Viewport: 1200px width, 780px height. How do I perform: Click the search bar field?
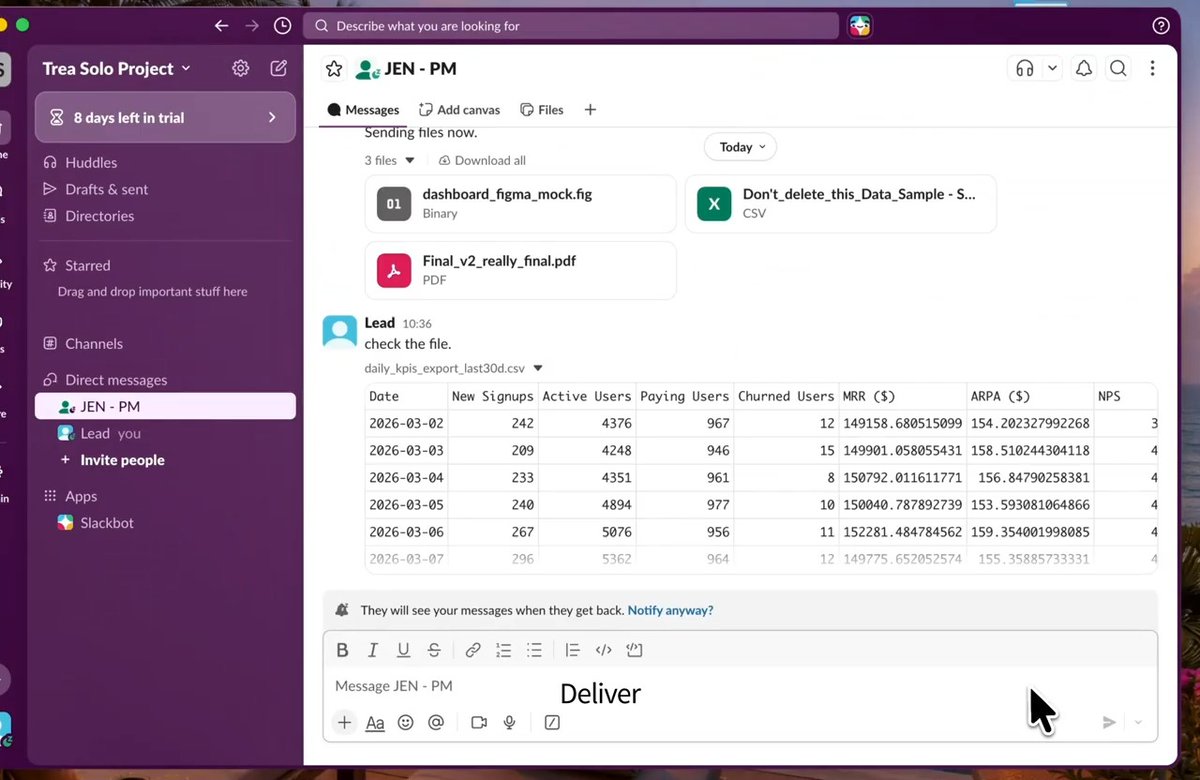[571, 26]
